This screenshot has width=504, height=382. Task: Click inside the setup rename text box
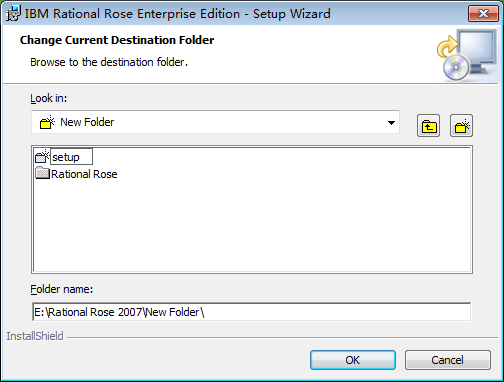coord(71,157)
